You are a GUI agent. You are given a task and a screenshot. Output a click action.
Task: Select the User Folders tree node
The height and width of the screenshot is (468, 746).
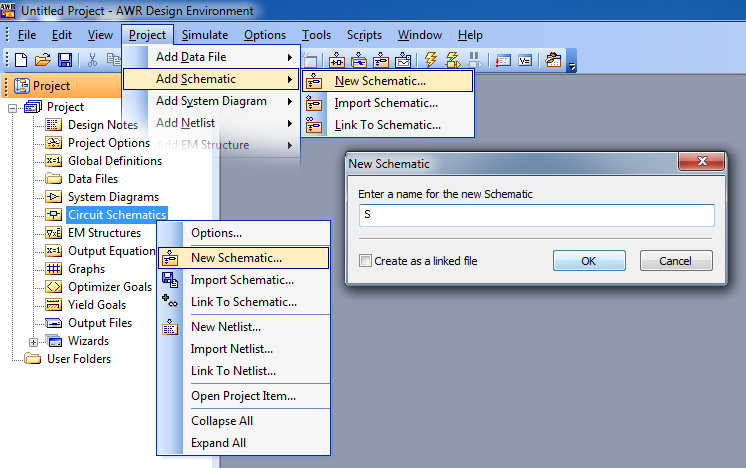click(79, 359)
